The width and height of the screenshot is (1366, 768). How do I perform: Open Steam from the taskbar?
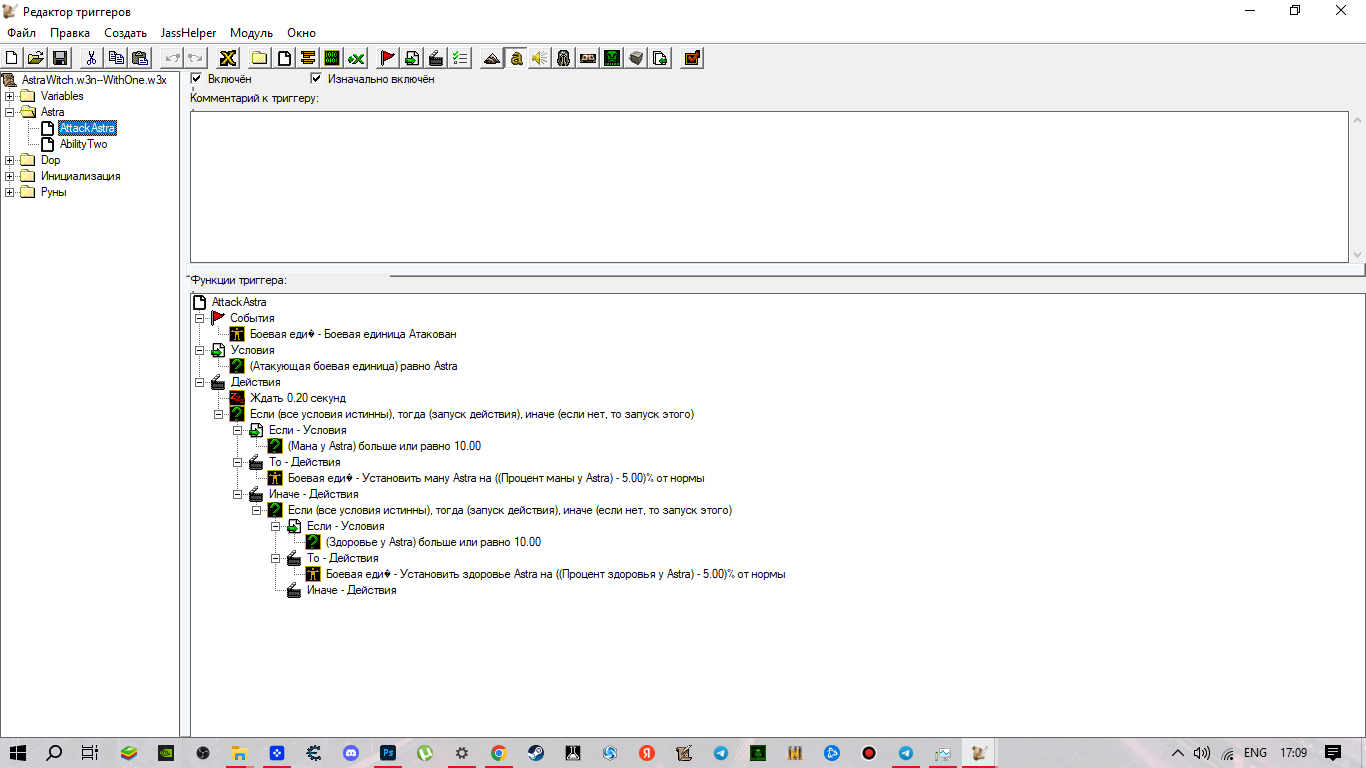(536, 753)
